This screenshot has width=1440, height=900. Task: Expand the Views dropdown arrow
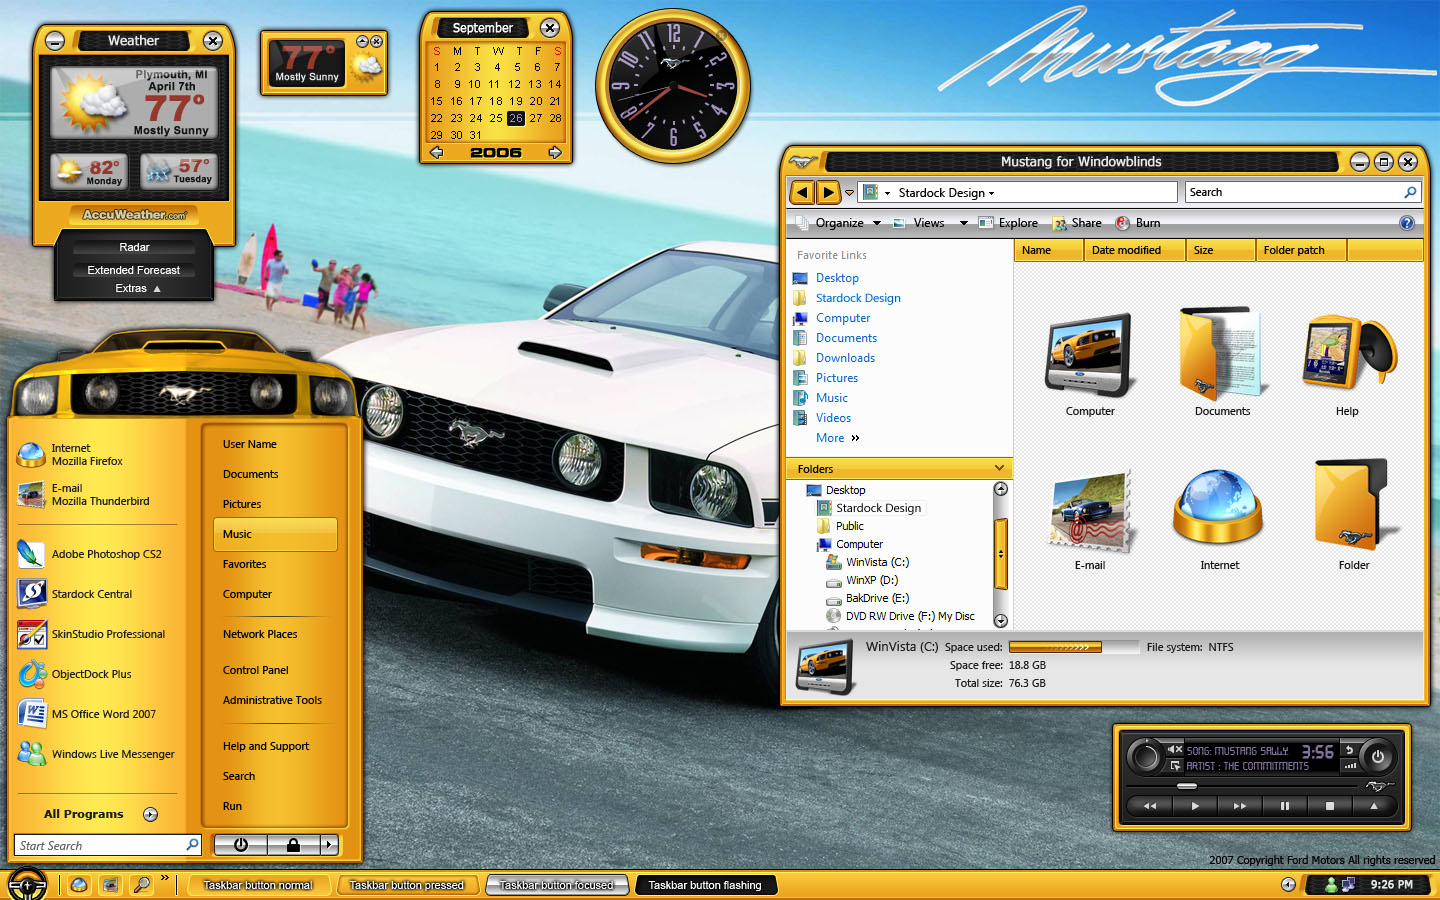963,223
